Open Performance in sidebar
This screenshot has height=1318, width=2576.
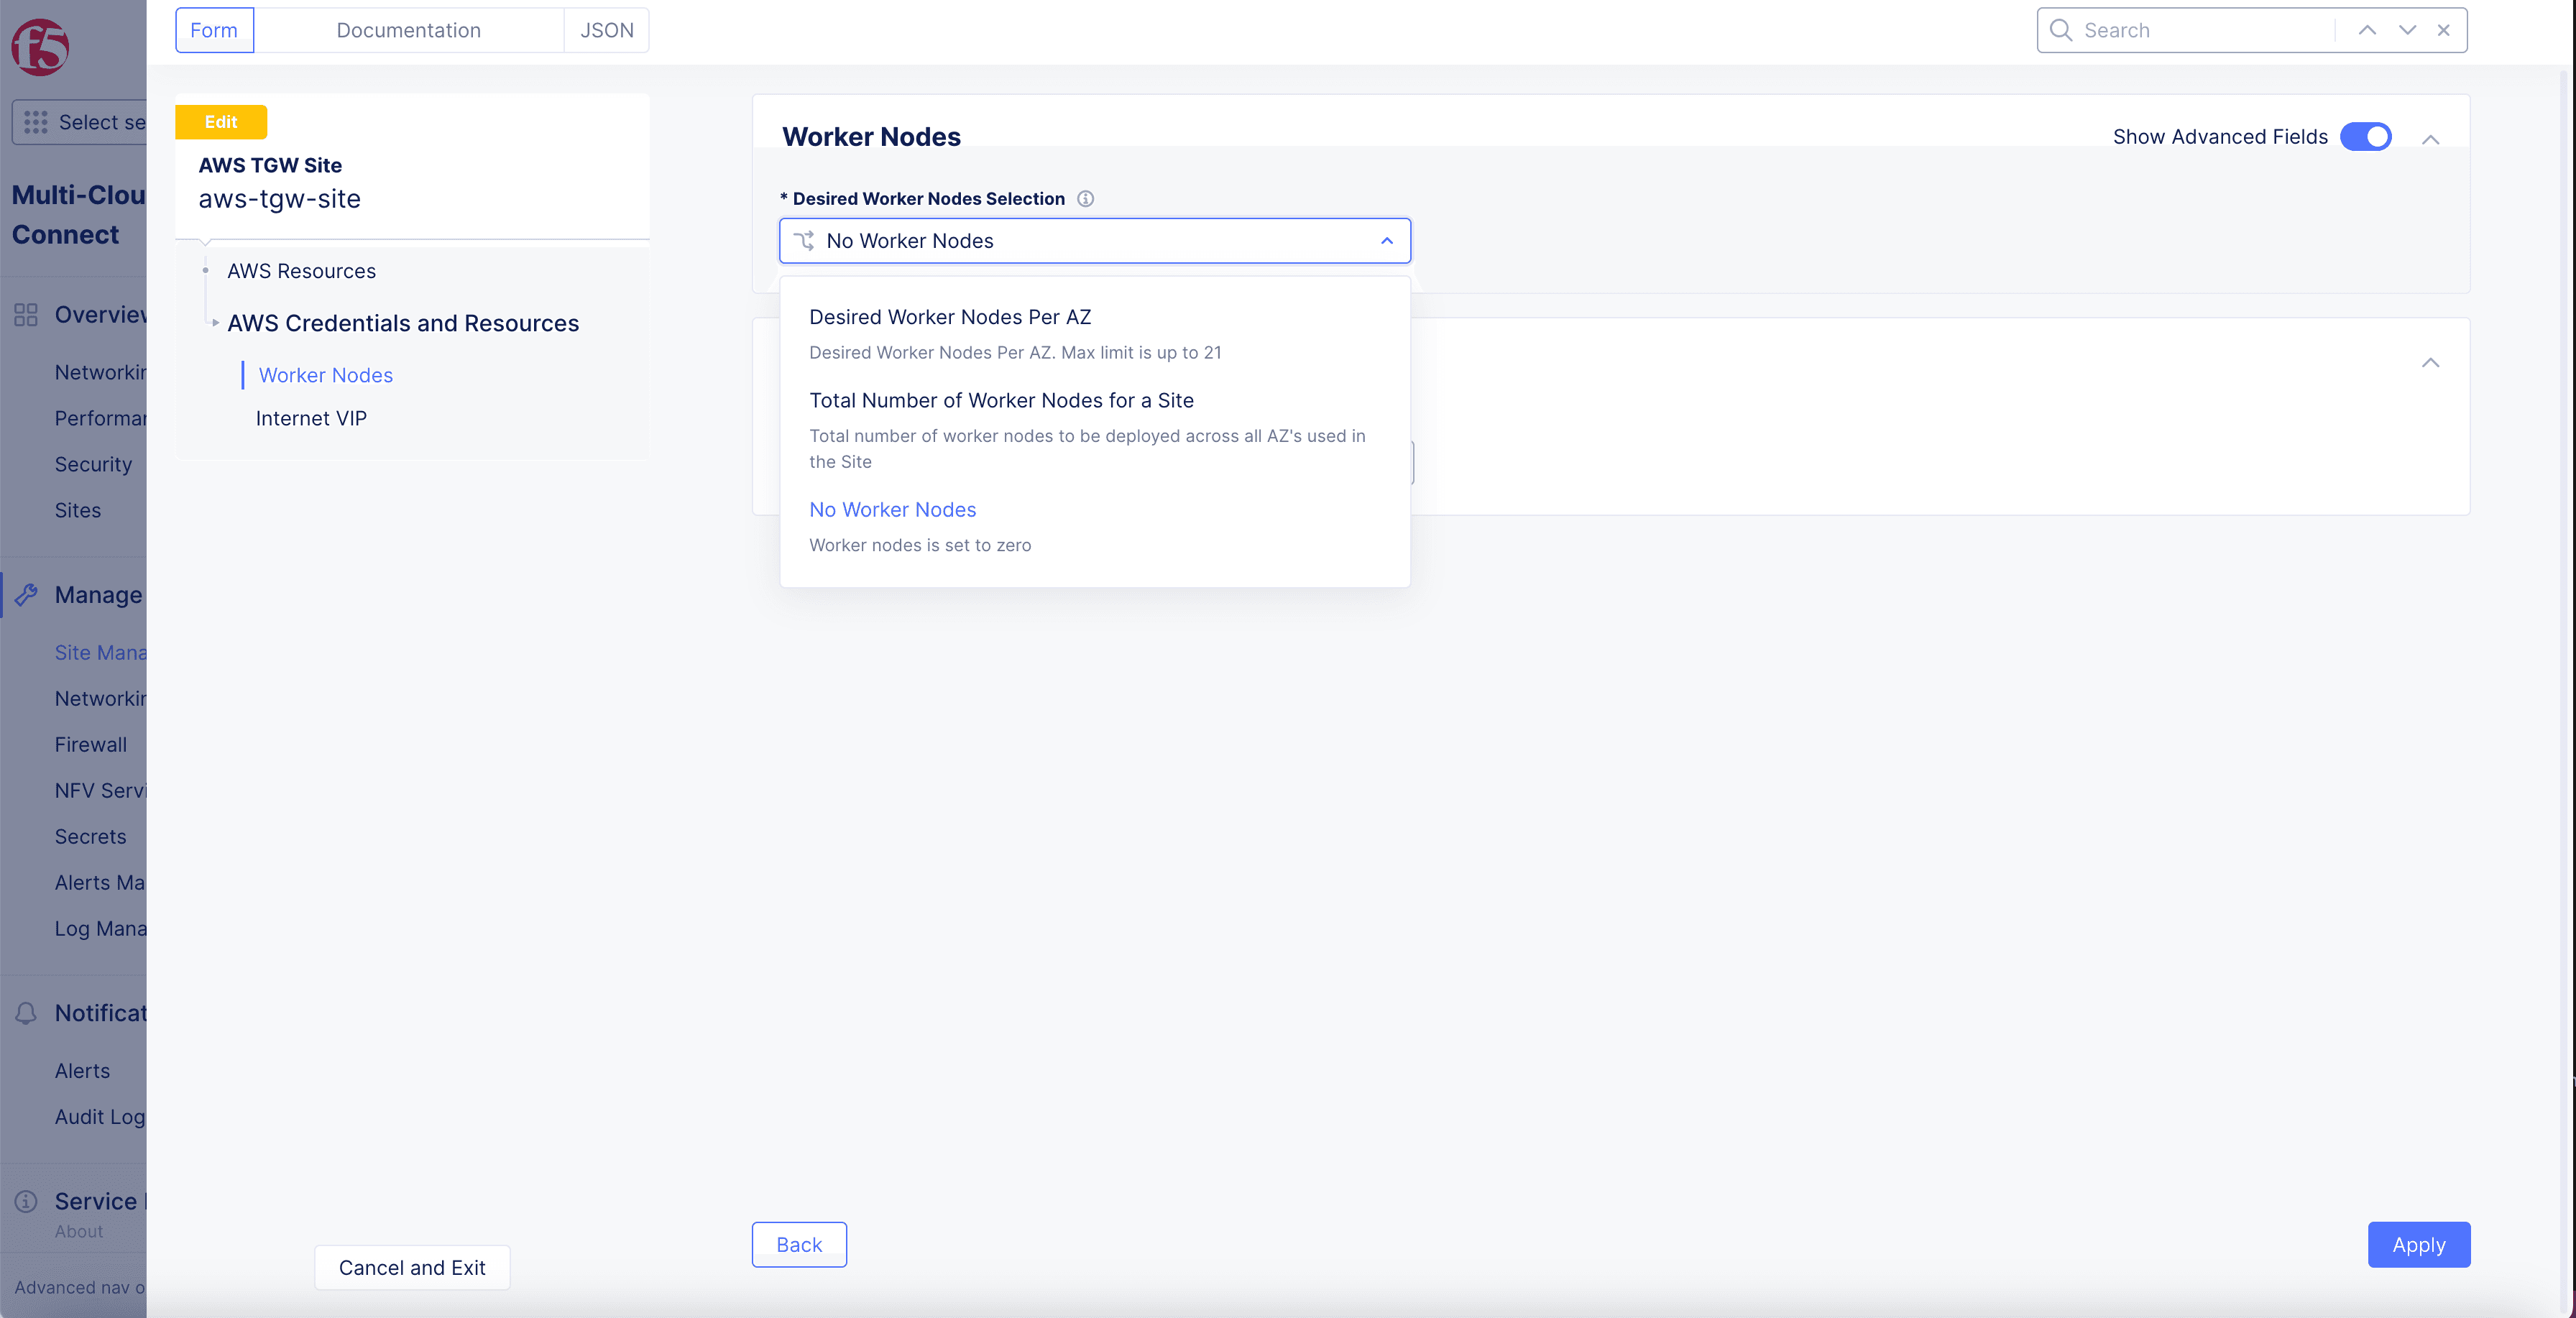tap(100, 418)
